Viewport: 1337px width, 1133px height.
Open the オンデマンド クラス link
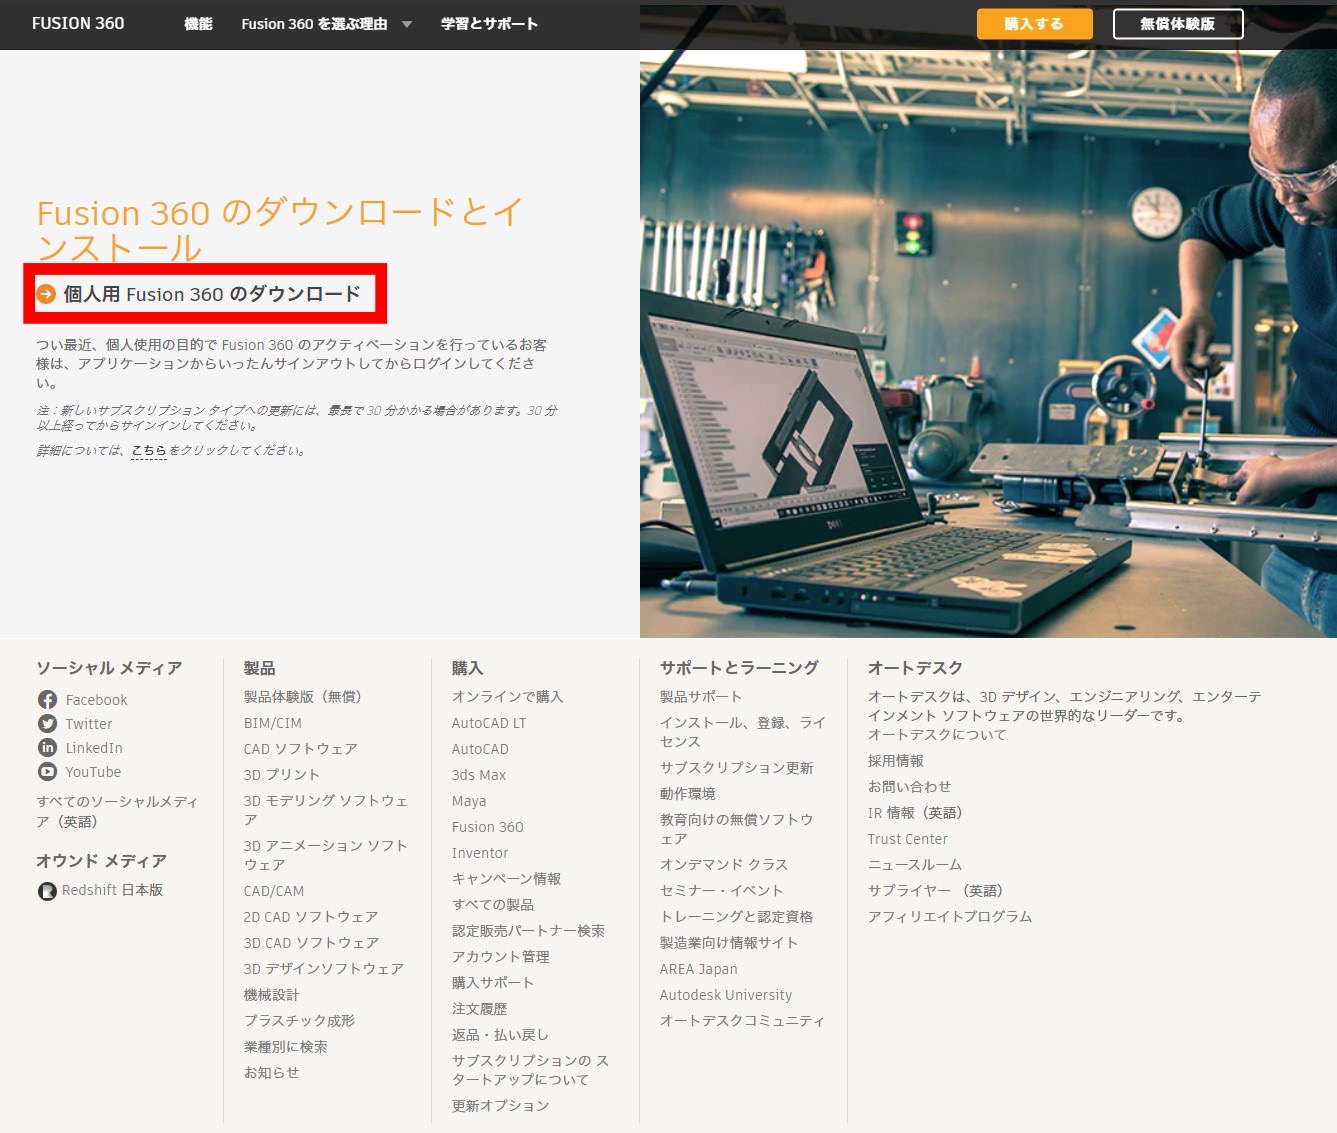point(724,865)
